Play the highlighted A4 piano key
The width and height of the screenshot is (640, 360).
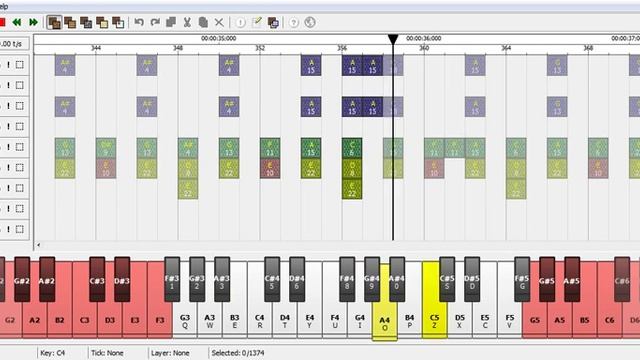[384, 322]
